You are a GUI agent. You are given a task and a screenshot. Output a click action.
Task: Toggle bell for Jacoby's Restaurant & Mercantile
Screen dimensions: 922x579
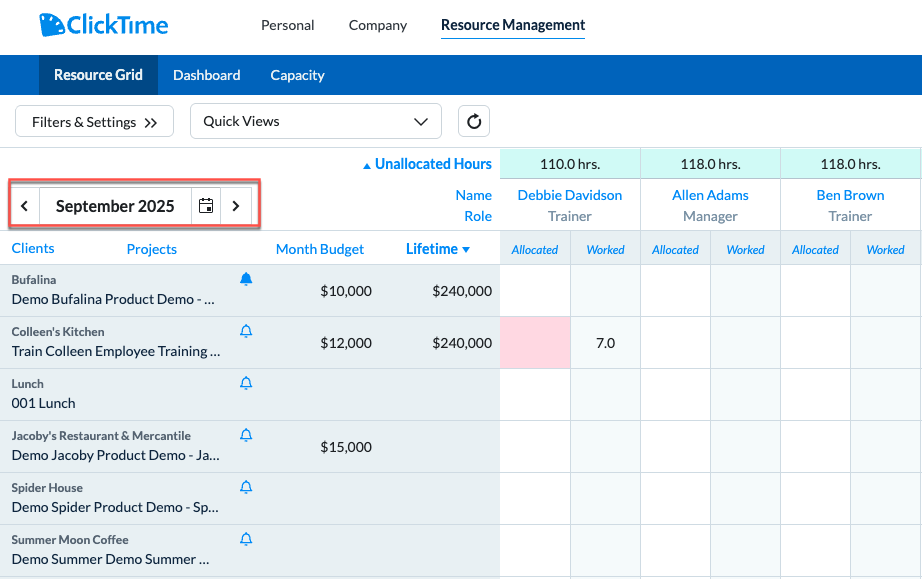[246, 435]
